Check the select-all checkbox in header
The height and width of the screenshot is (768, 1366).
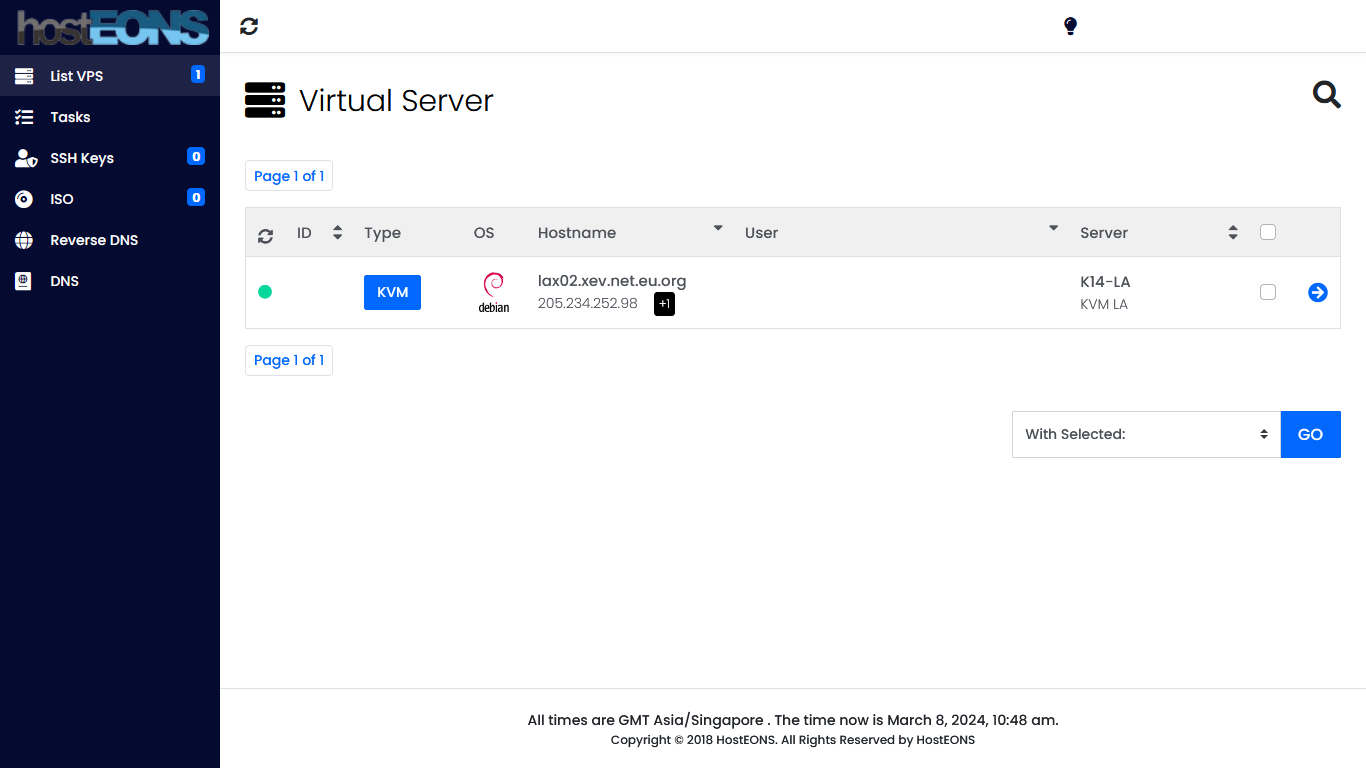pyautogui.click(x=1268, y=232)
